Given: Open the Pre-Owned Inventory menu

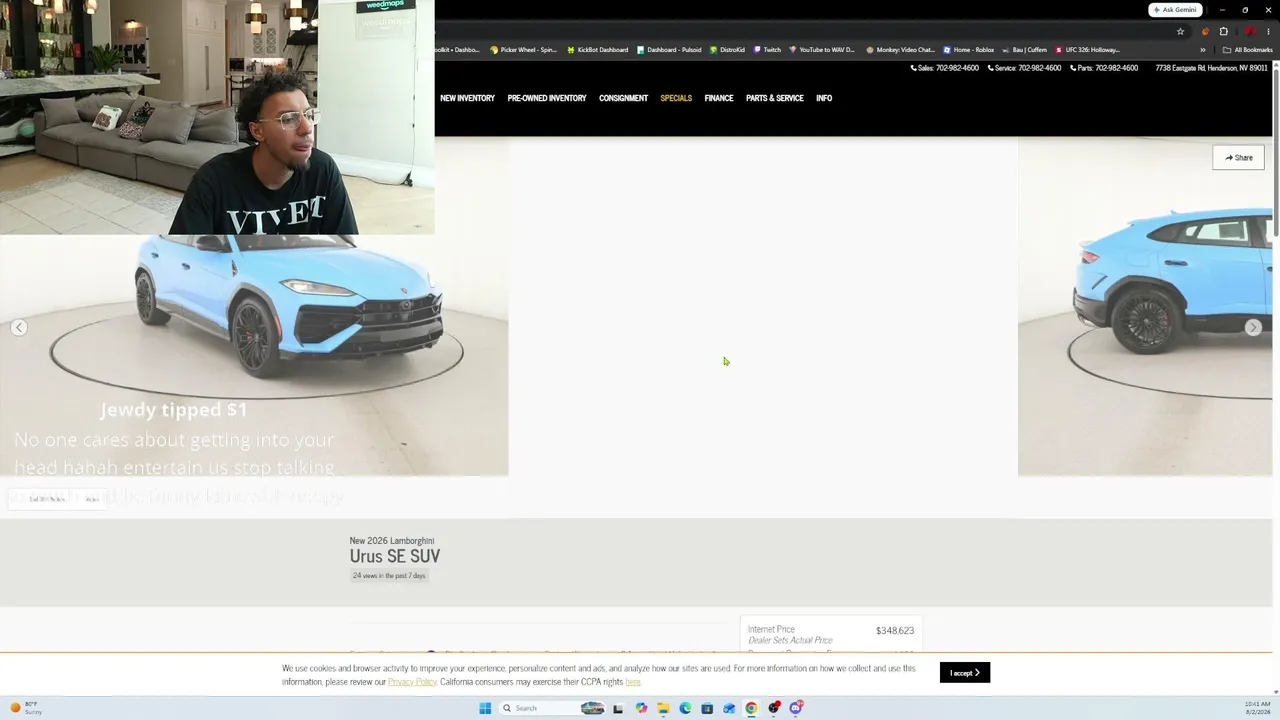Looking at the screenshot, I should pyautogui.click(x=547, y=98).
